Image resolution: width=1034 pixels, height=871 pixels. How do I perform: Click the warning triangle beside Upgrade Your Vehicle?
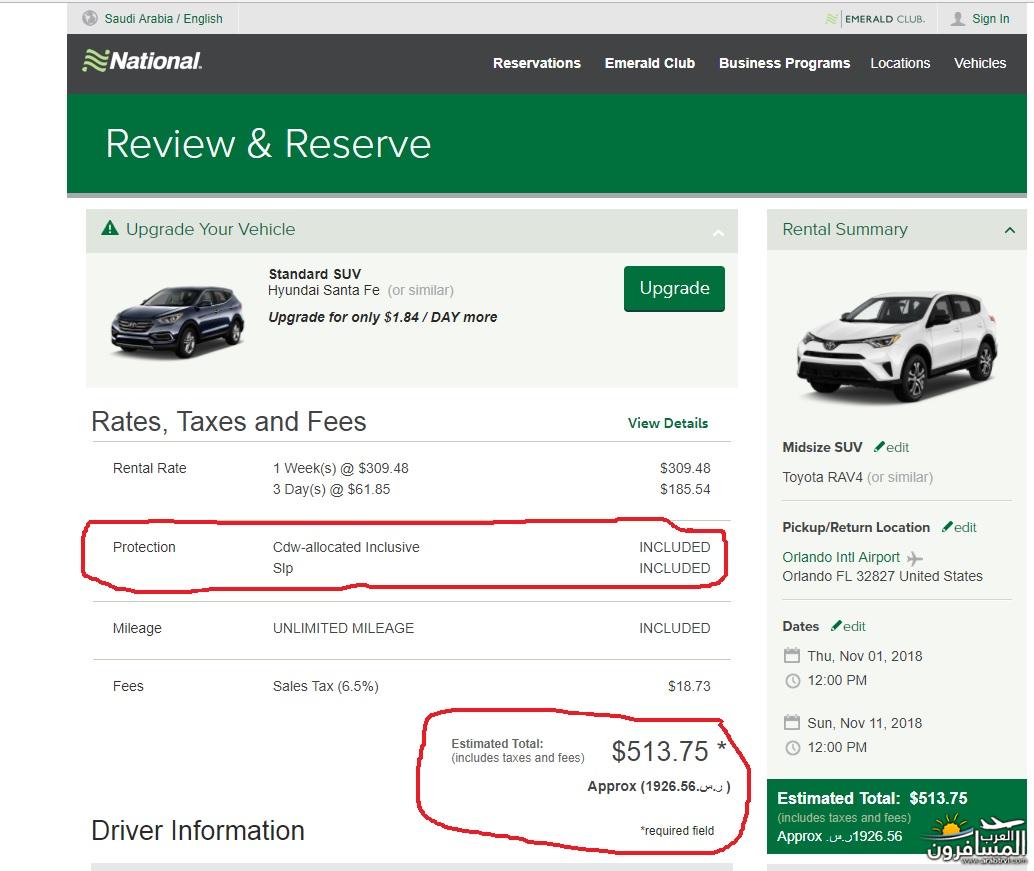point(109,228)
